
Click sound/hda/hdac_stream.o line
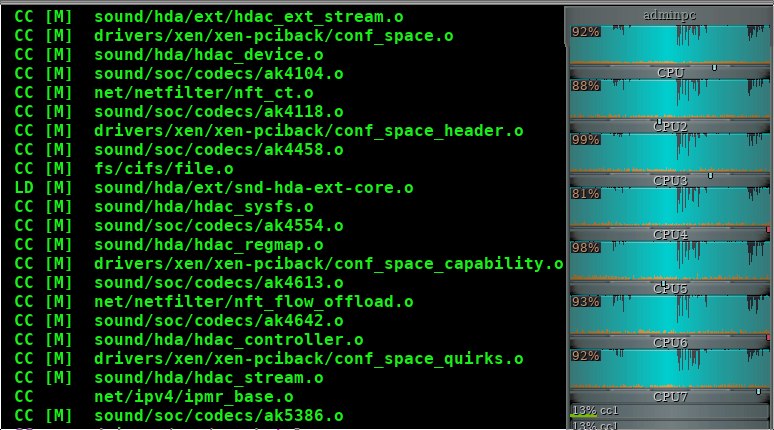click(x=169, y=378)
